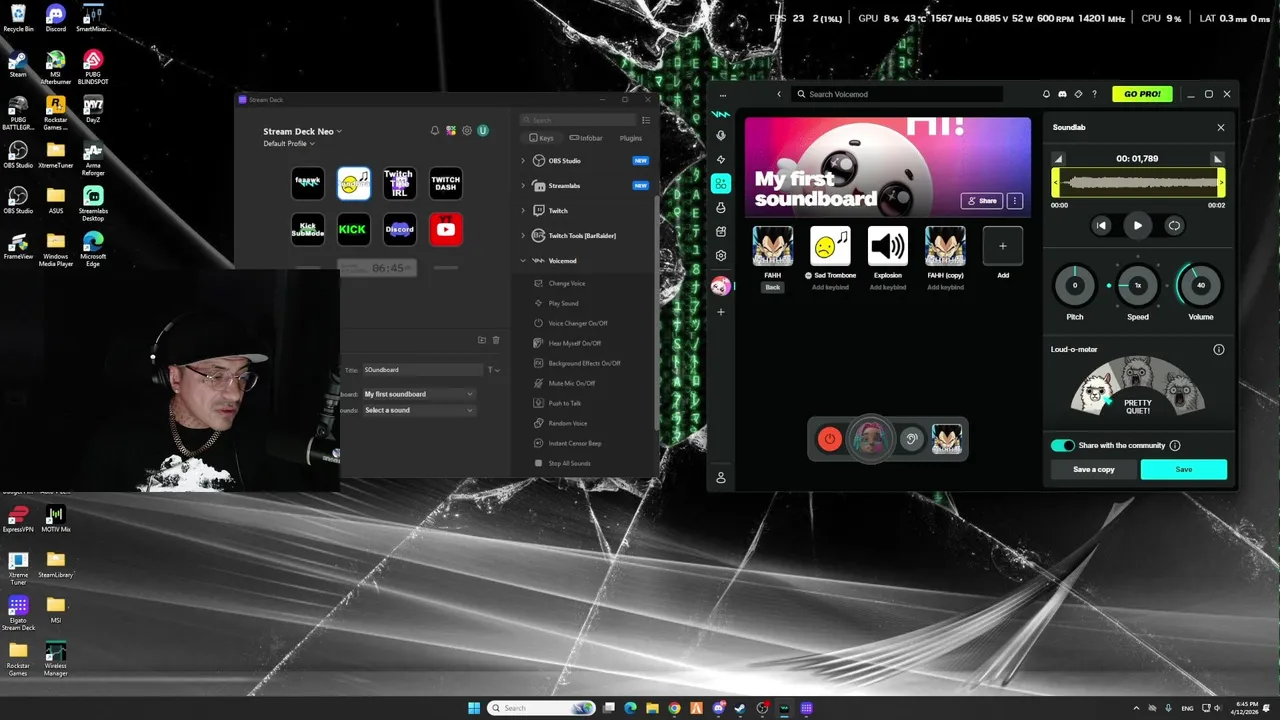Click the Loud-o-meter info icon
Viewport: 1280px width, 720px height.
click(x=1219, y=350)
